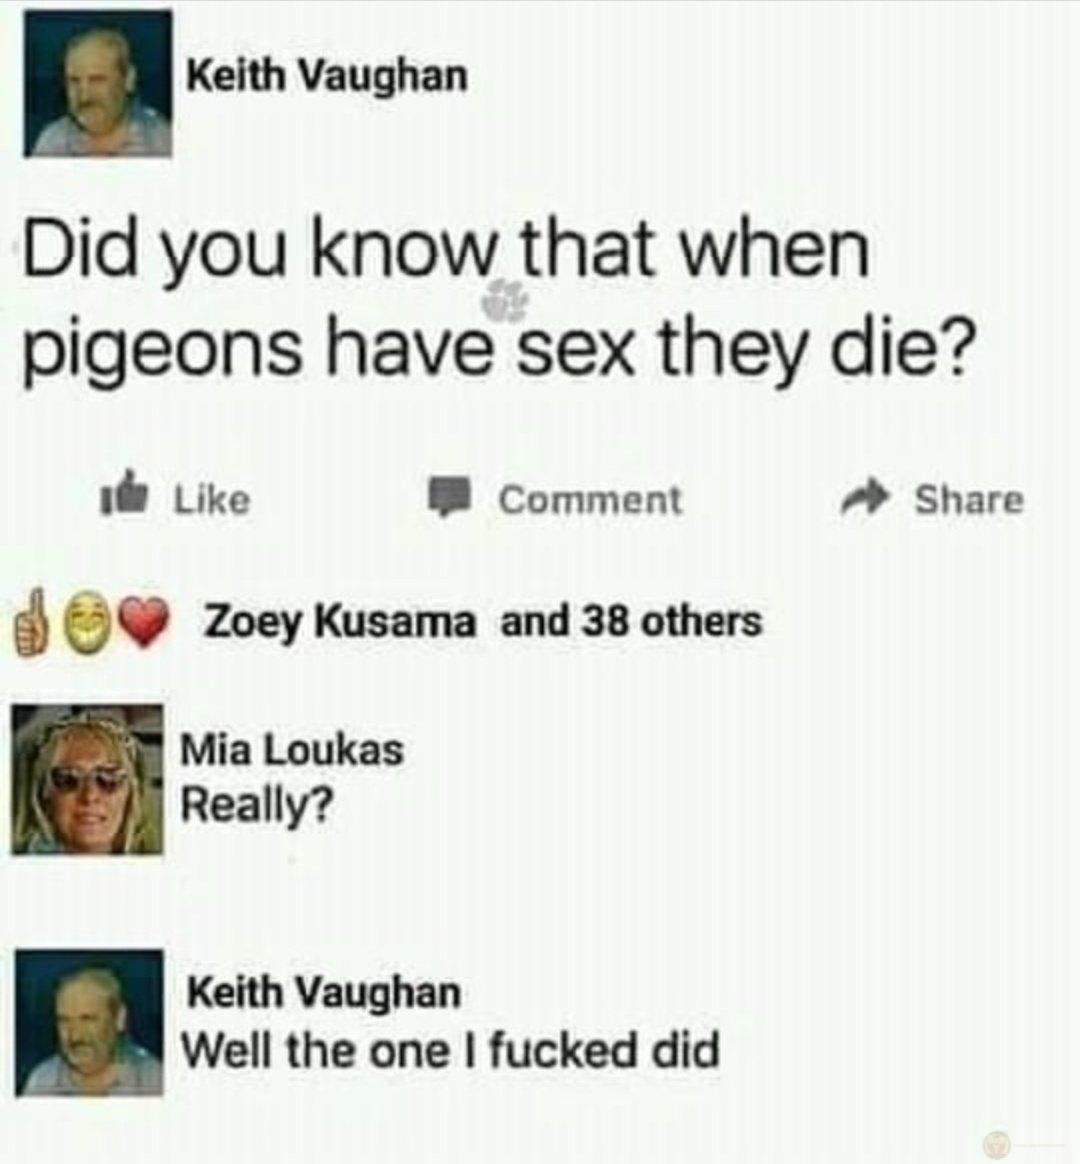The image size is (1080, 1164).
Task: Open Zoey Kusama's profile from reactions
Action: [340, 622]
